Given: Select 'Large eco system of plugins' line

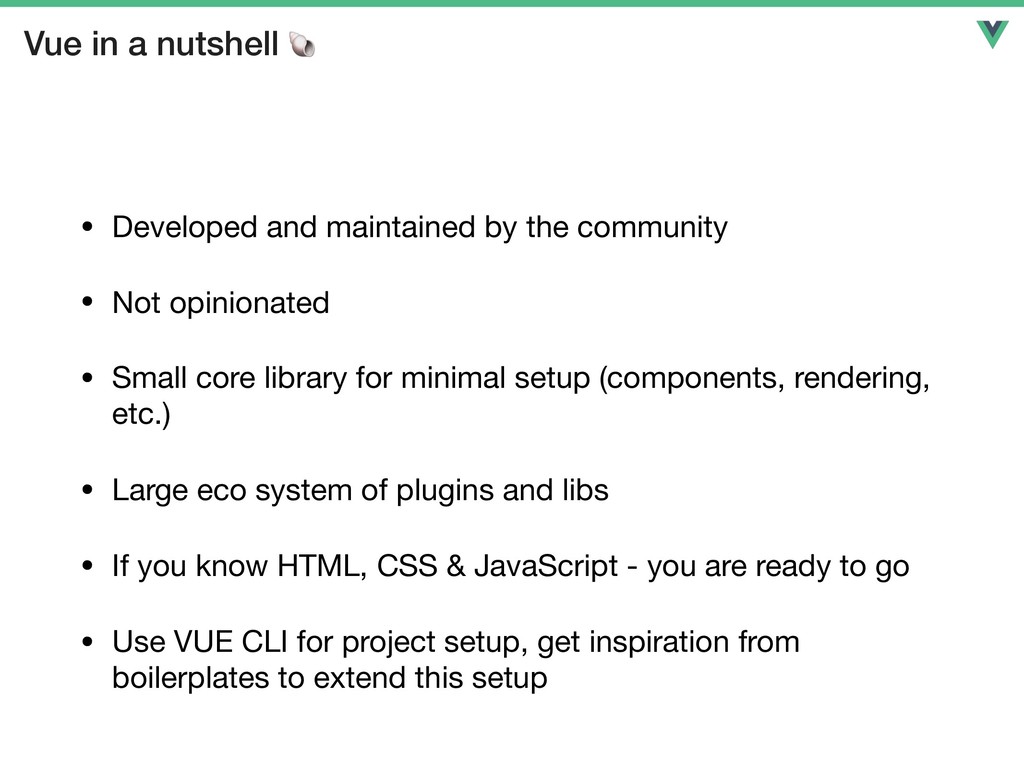Looking at the screenshot, I should (360, 490).
